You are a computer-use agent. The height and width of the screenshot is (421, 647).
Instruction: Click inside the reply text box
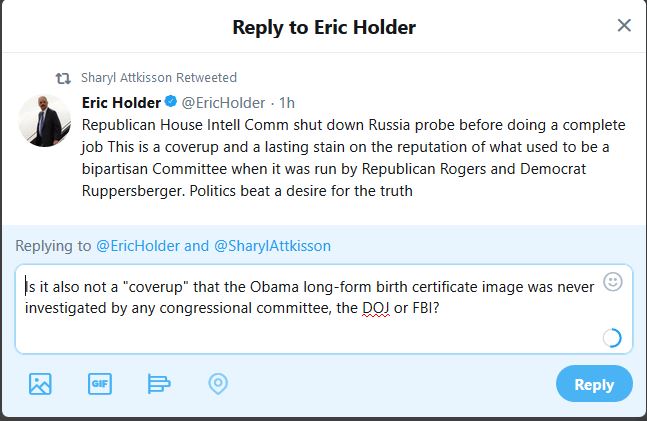click(x=300, y=330)
